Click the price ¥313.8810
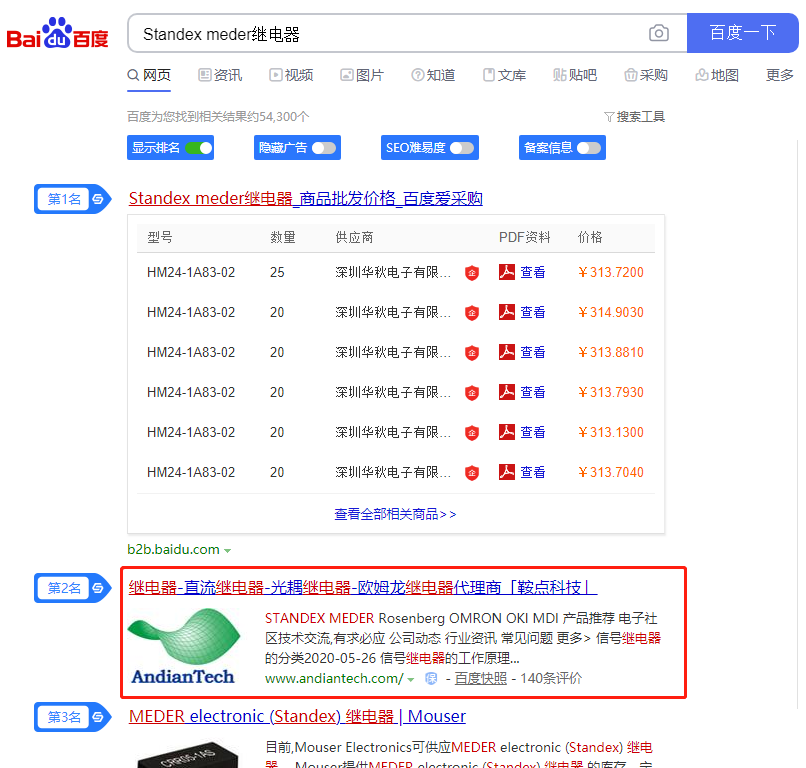 (x=611, y=352)
